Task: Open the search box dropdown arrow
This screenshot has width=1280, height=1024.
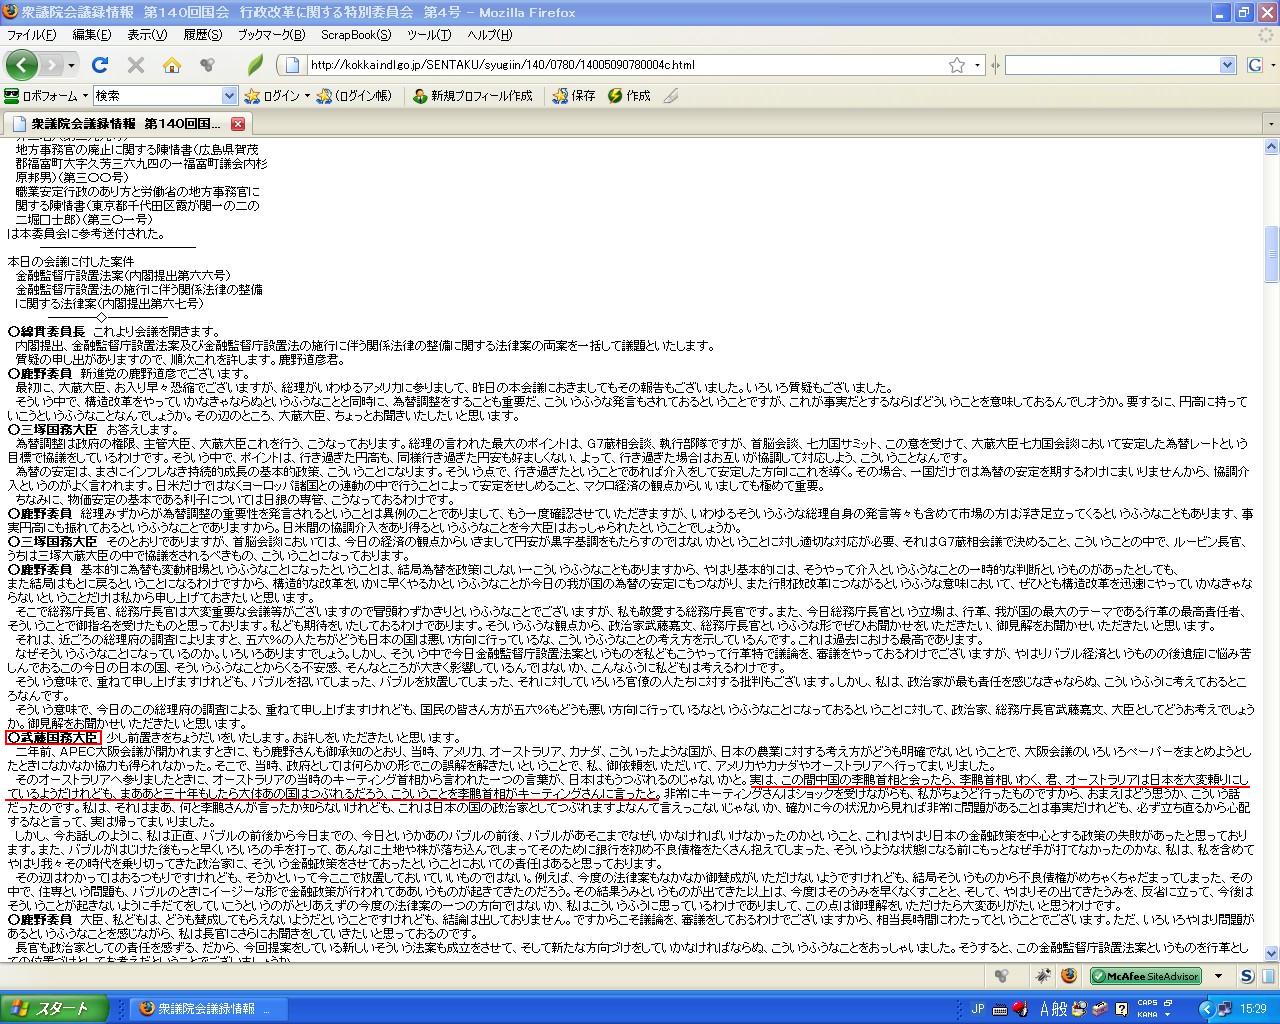Action: (1228, 65)
